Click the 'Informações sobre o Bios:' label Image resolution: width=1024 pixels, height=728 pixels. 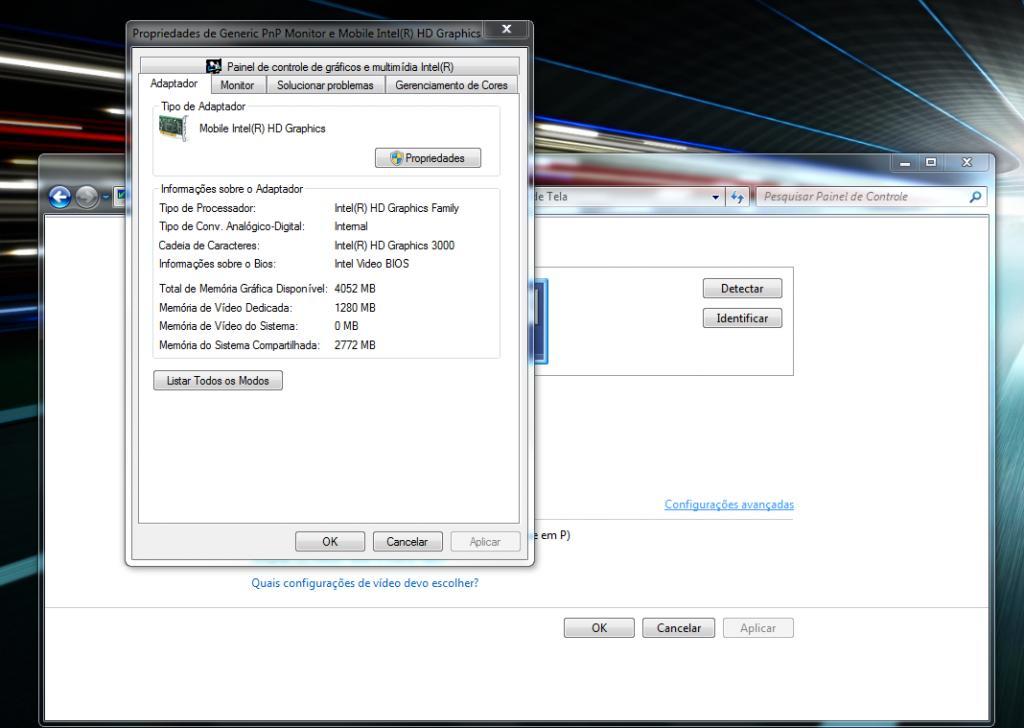point(217,264)
